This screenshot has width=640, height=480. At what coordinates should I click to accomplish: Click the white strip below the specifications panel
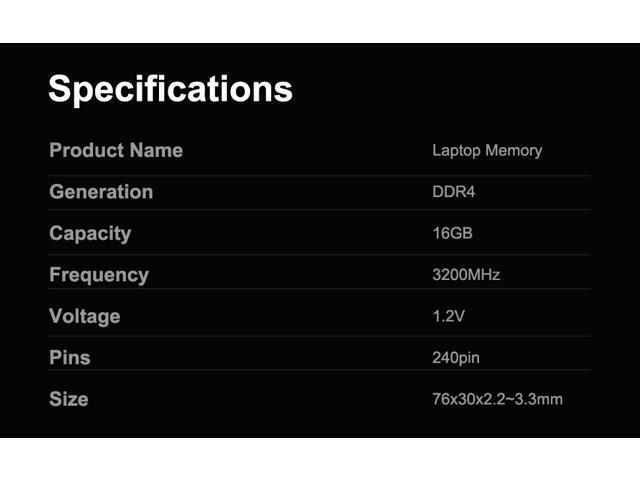320,459
